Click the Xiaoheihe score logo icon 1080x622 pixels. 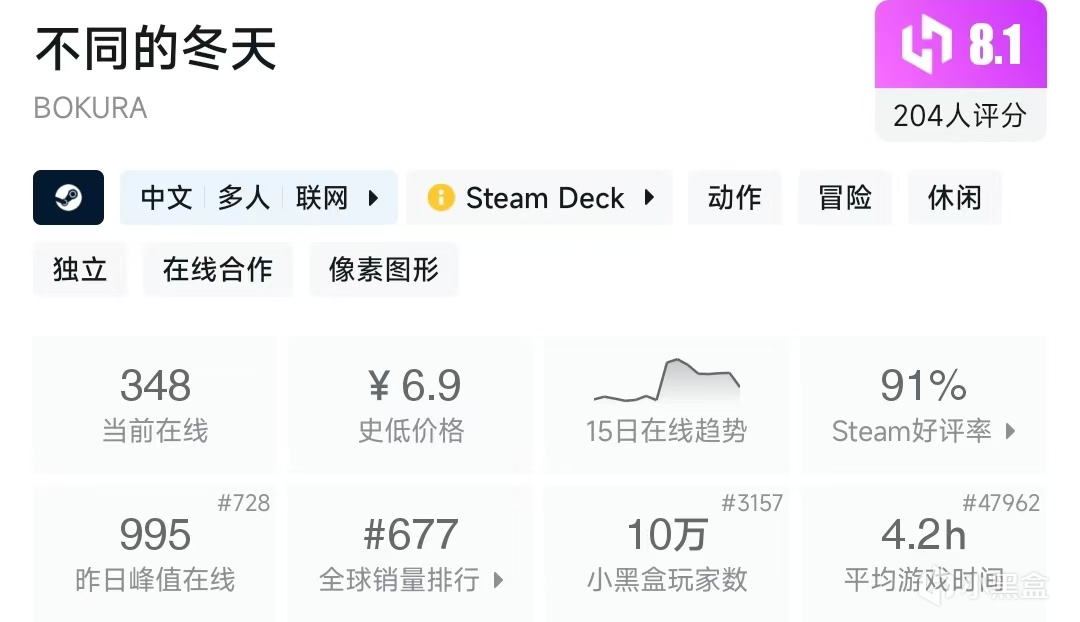point(925,44)
